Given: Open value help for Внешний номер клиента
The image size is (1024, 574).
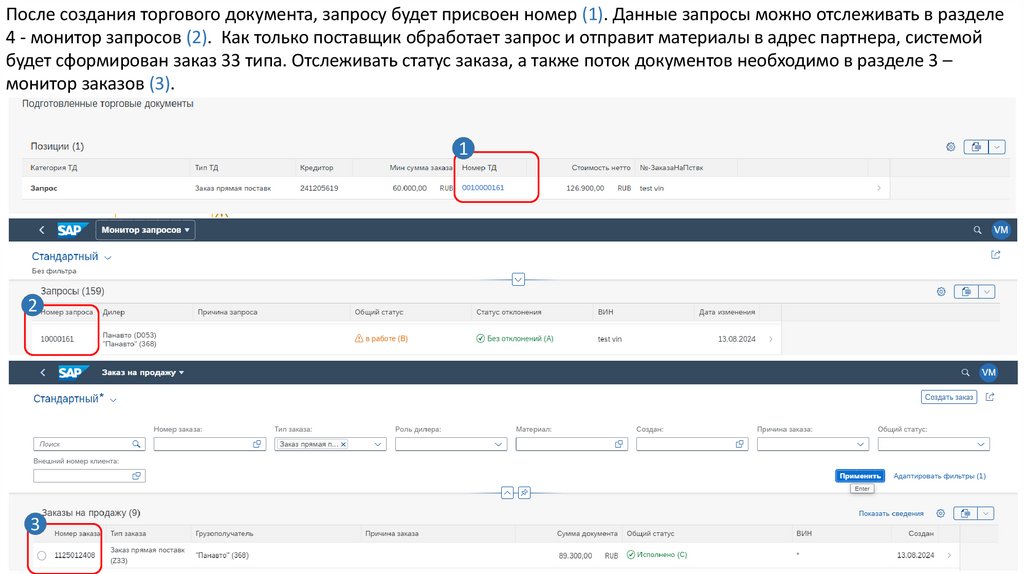Looking at the screenshot, I should point(136,476).
